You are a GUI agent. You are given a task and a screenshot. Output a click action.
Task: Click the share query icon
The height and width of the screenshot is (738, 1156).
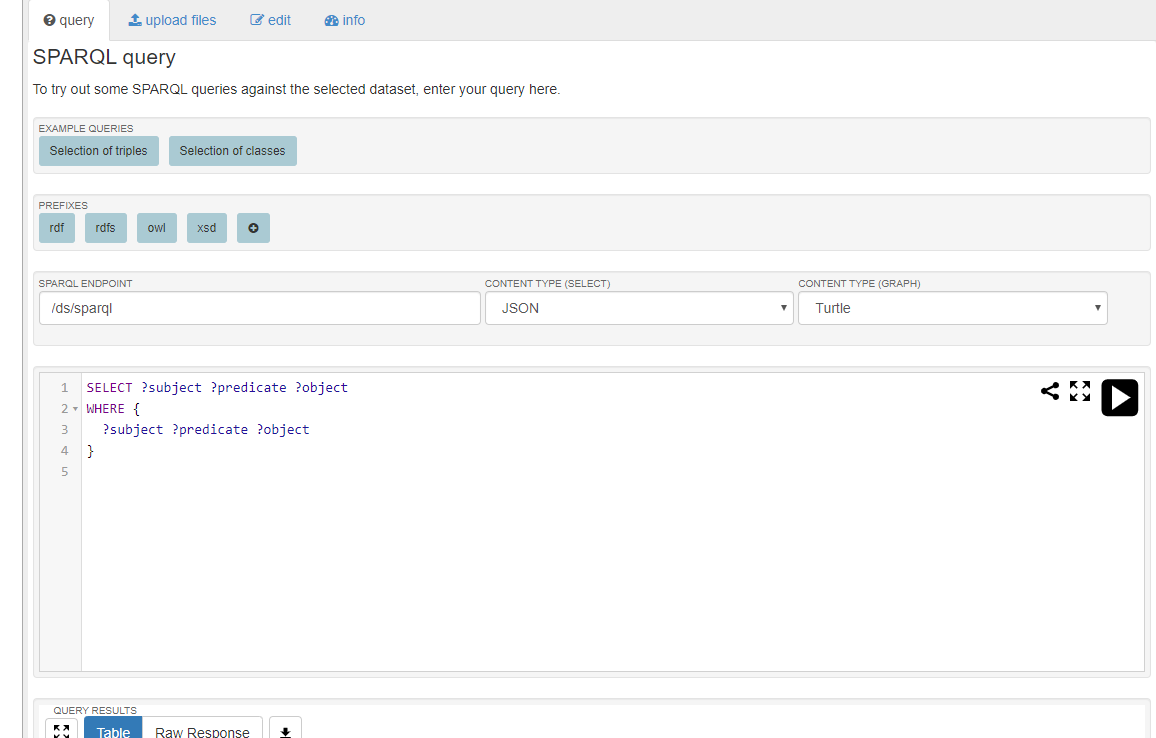[x=1049, y=391]
